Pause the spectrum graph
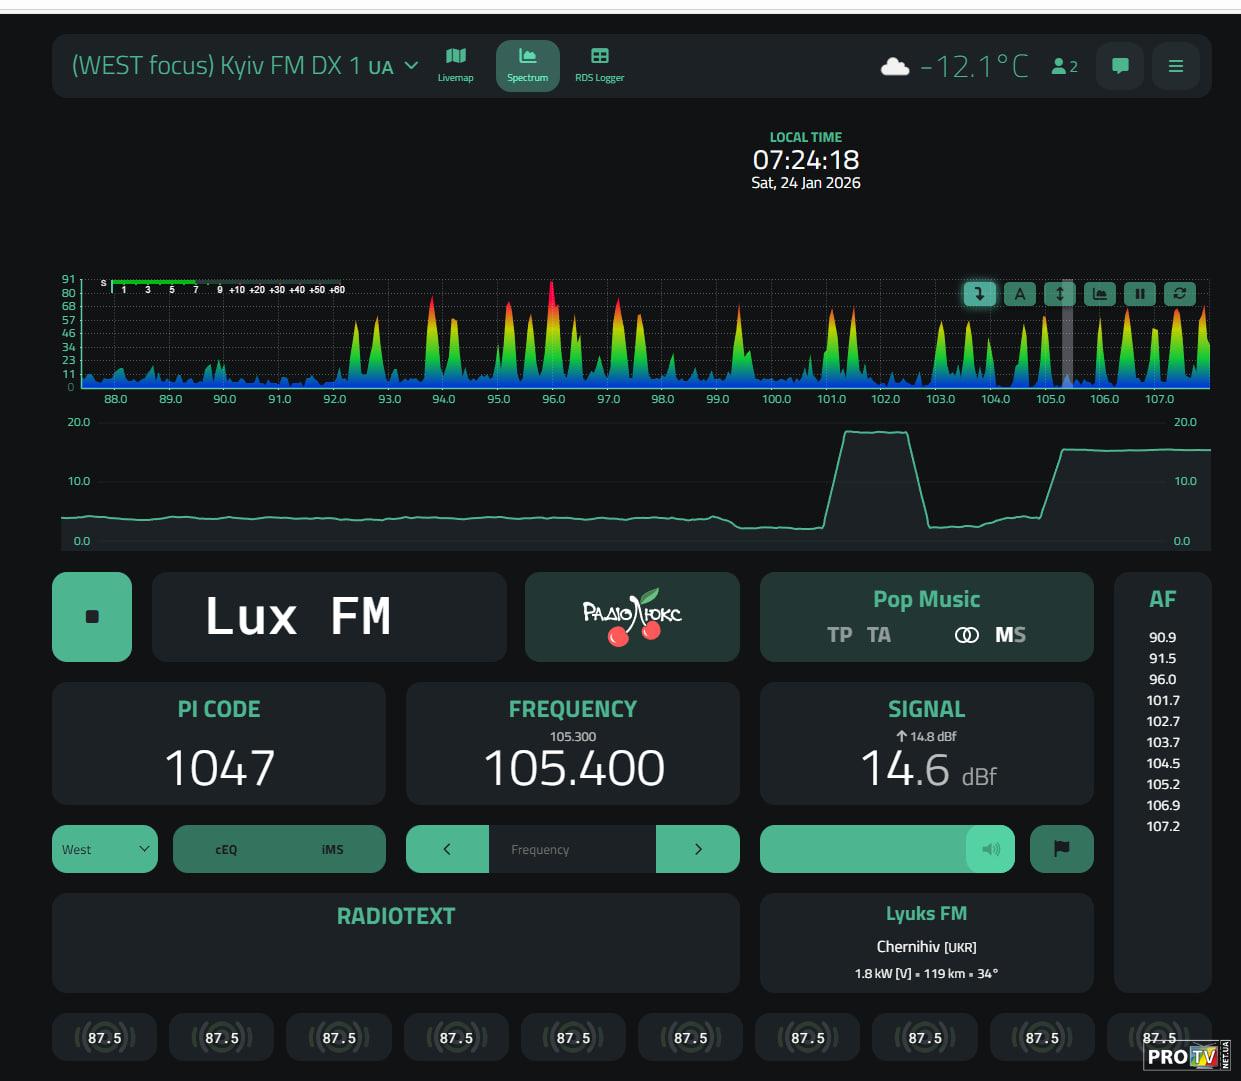This screenshot has width=1241, height=1081. tap(1139, 293)
